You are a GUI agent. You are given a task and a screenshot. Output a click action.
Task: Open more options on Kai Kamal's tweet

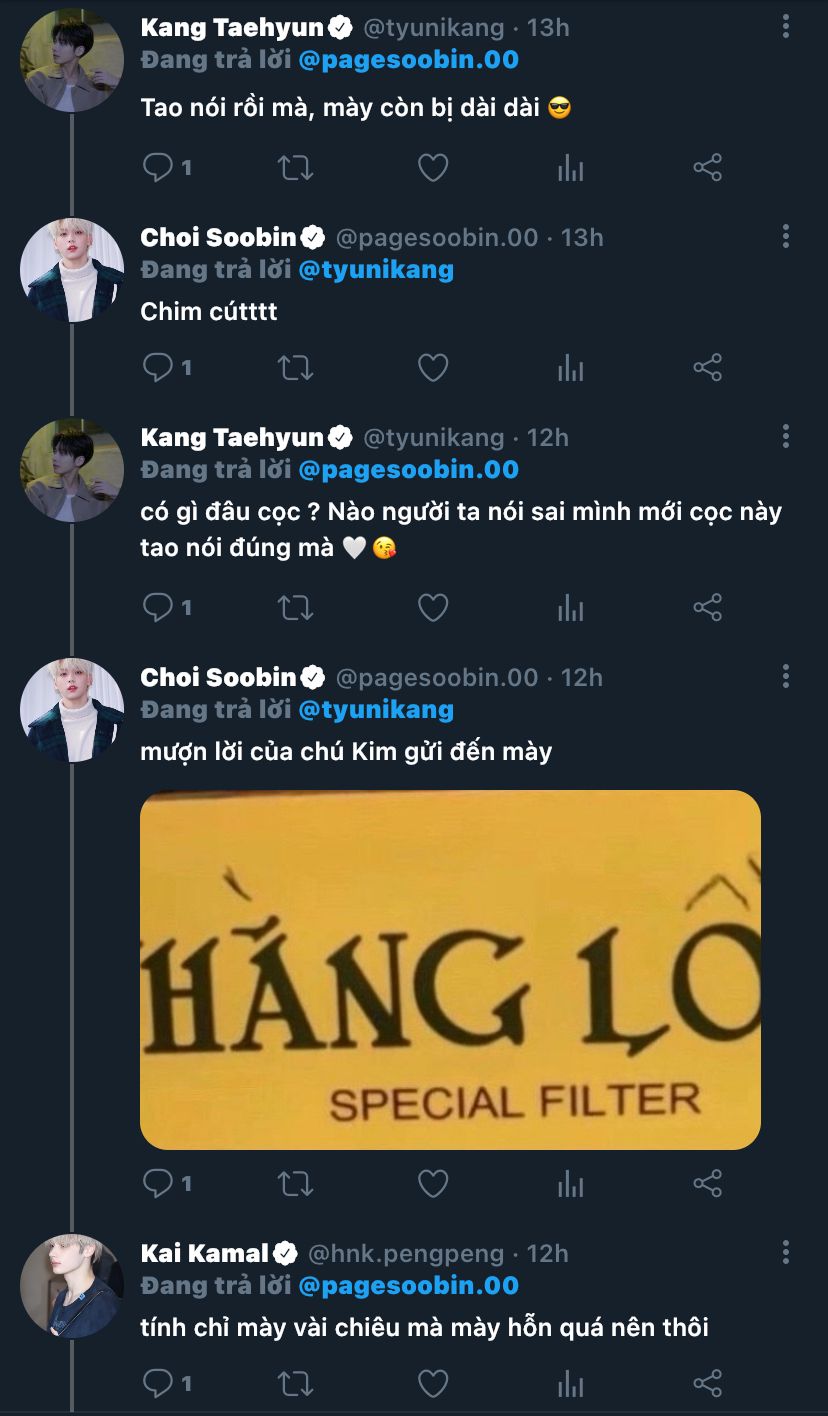coord(786,1252)
